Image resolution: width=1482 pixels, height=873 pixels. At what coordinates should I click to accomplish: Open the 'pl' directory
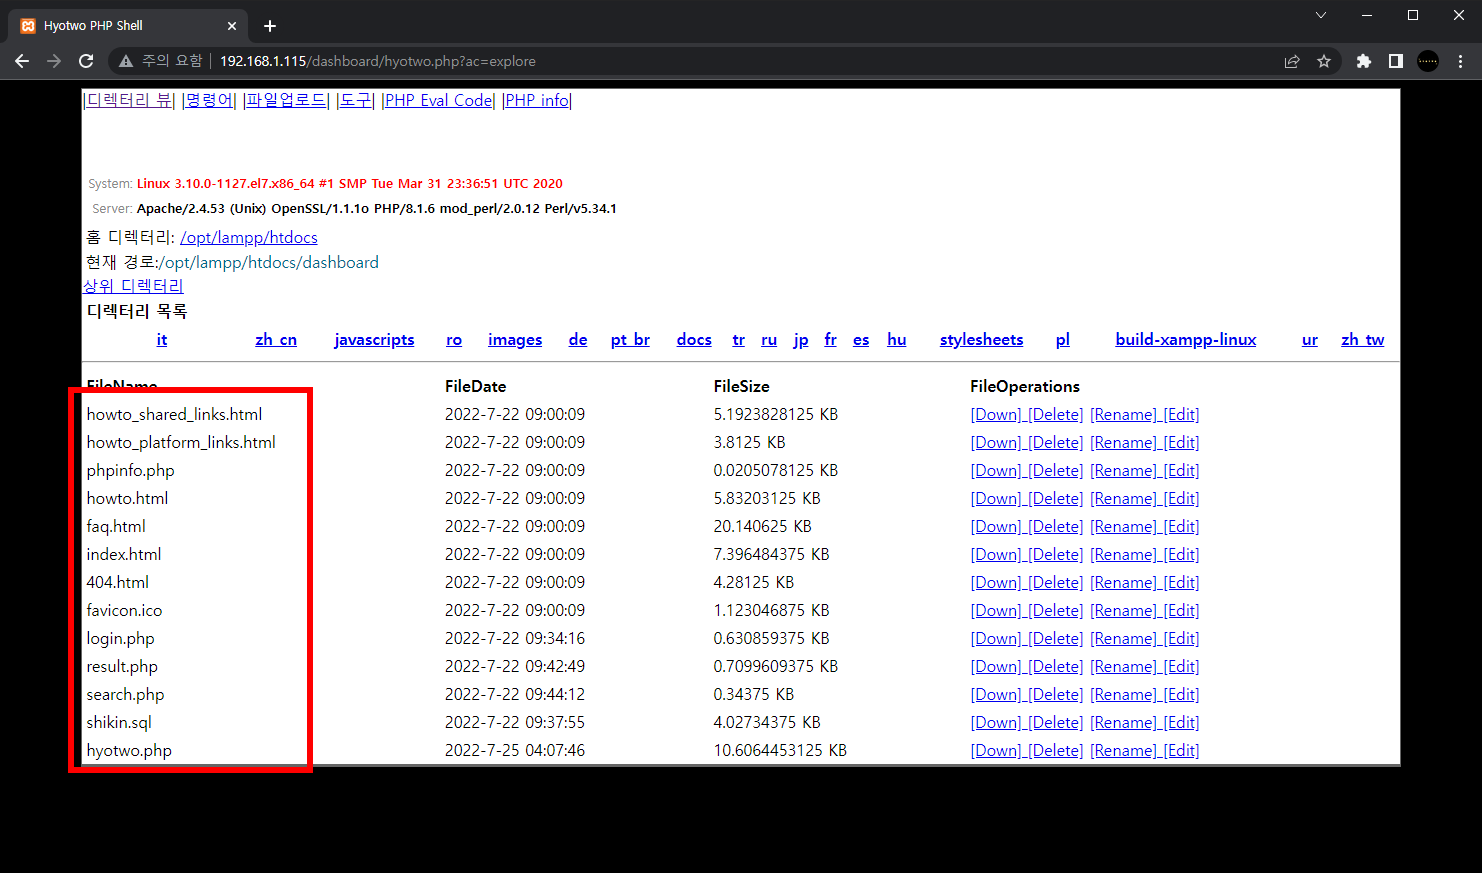coord(1063,340)
